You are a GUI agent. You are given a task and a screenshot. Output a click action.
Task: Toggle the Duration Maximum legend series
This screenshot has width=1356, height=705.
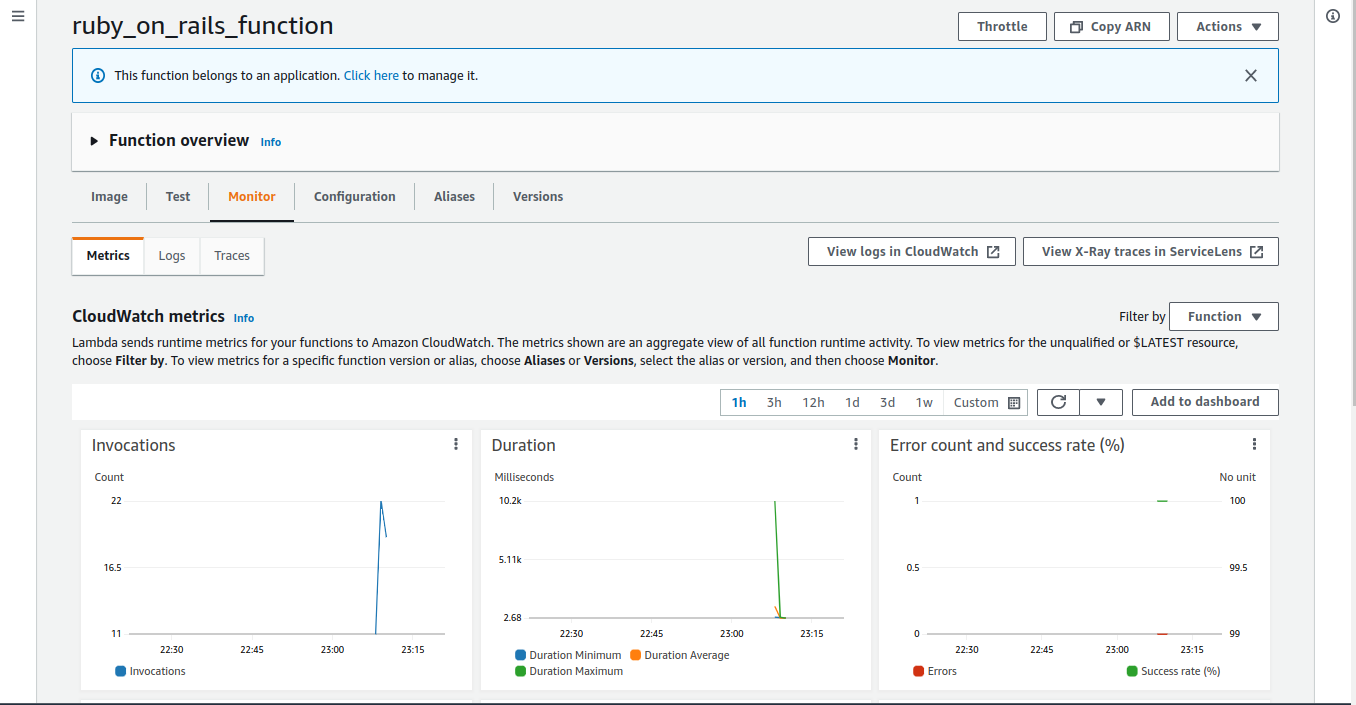[569, 671]
